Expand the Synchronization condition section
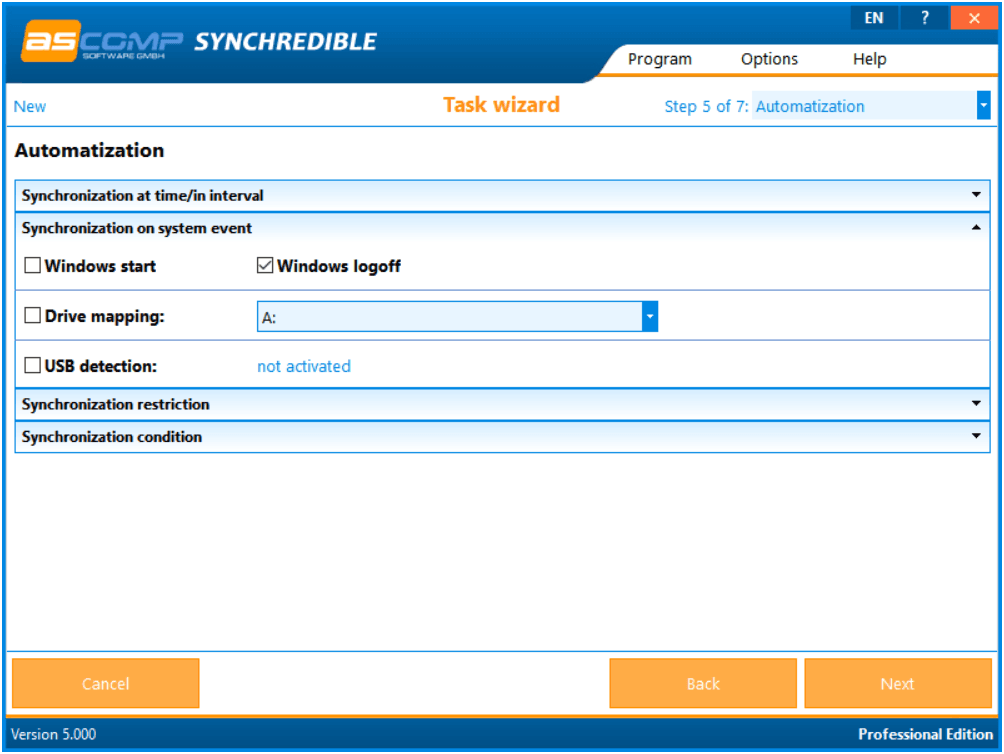 point(502,437)
